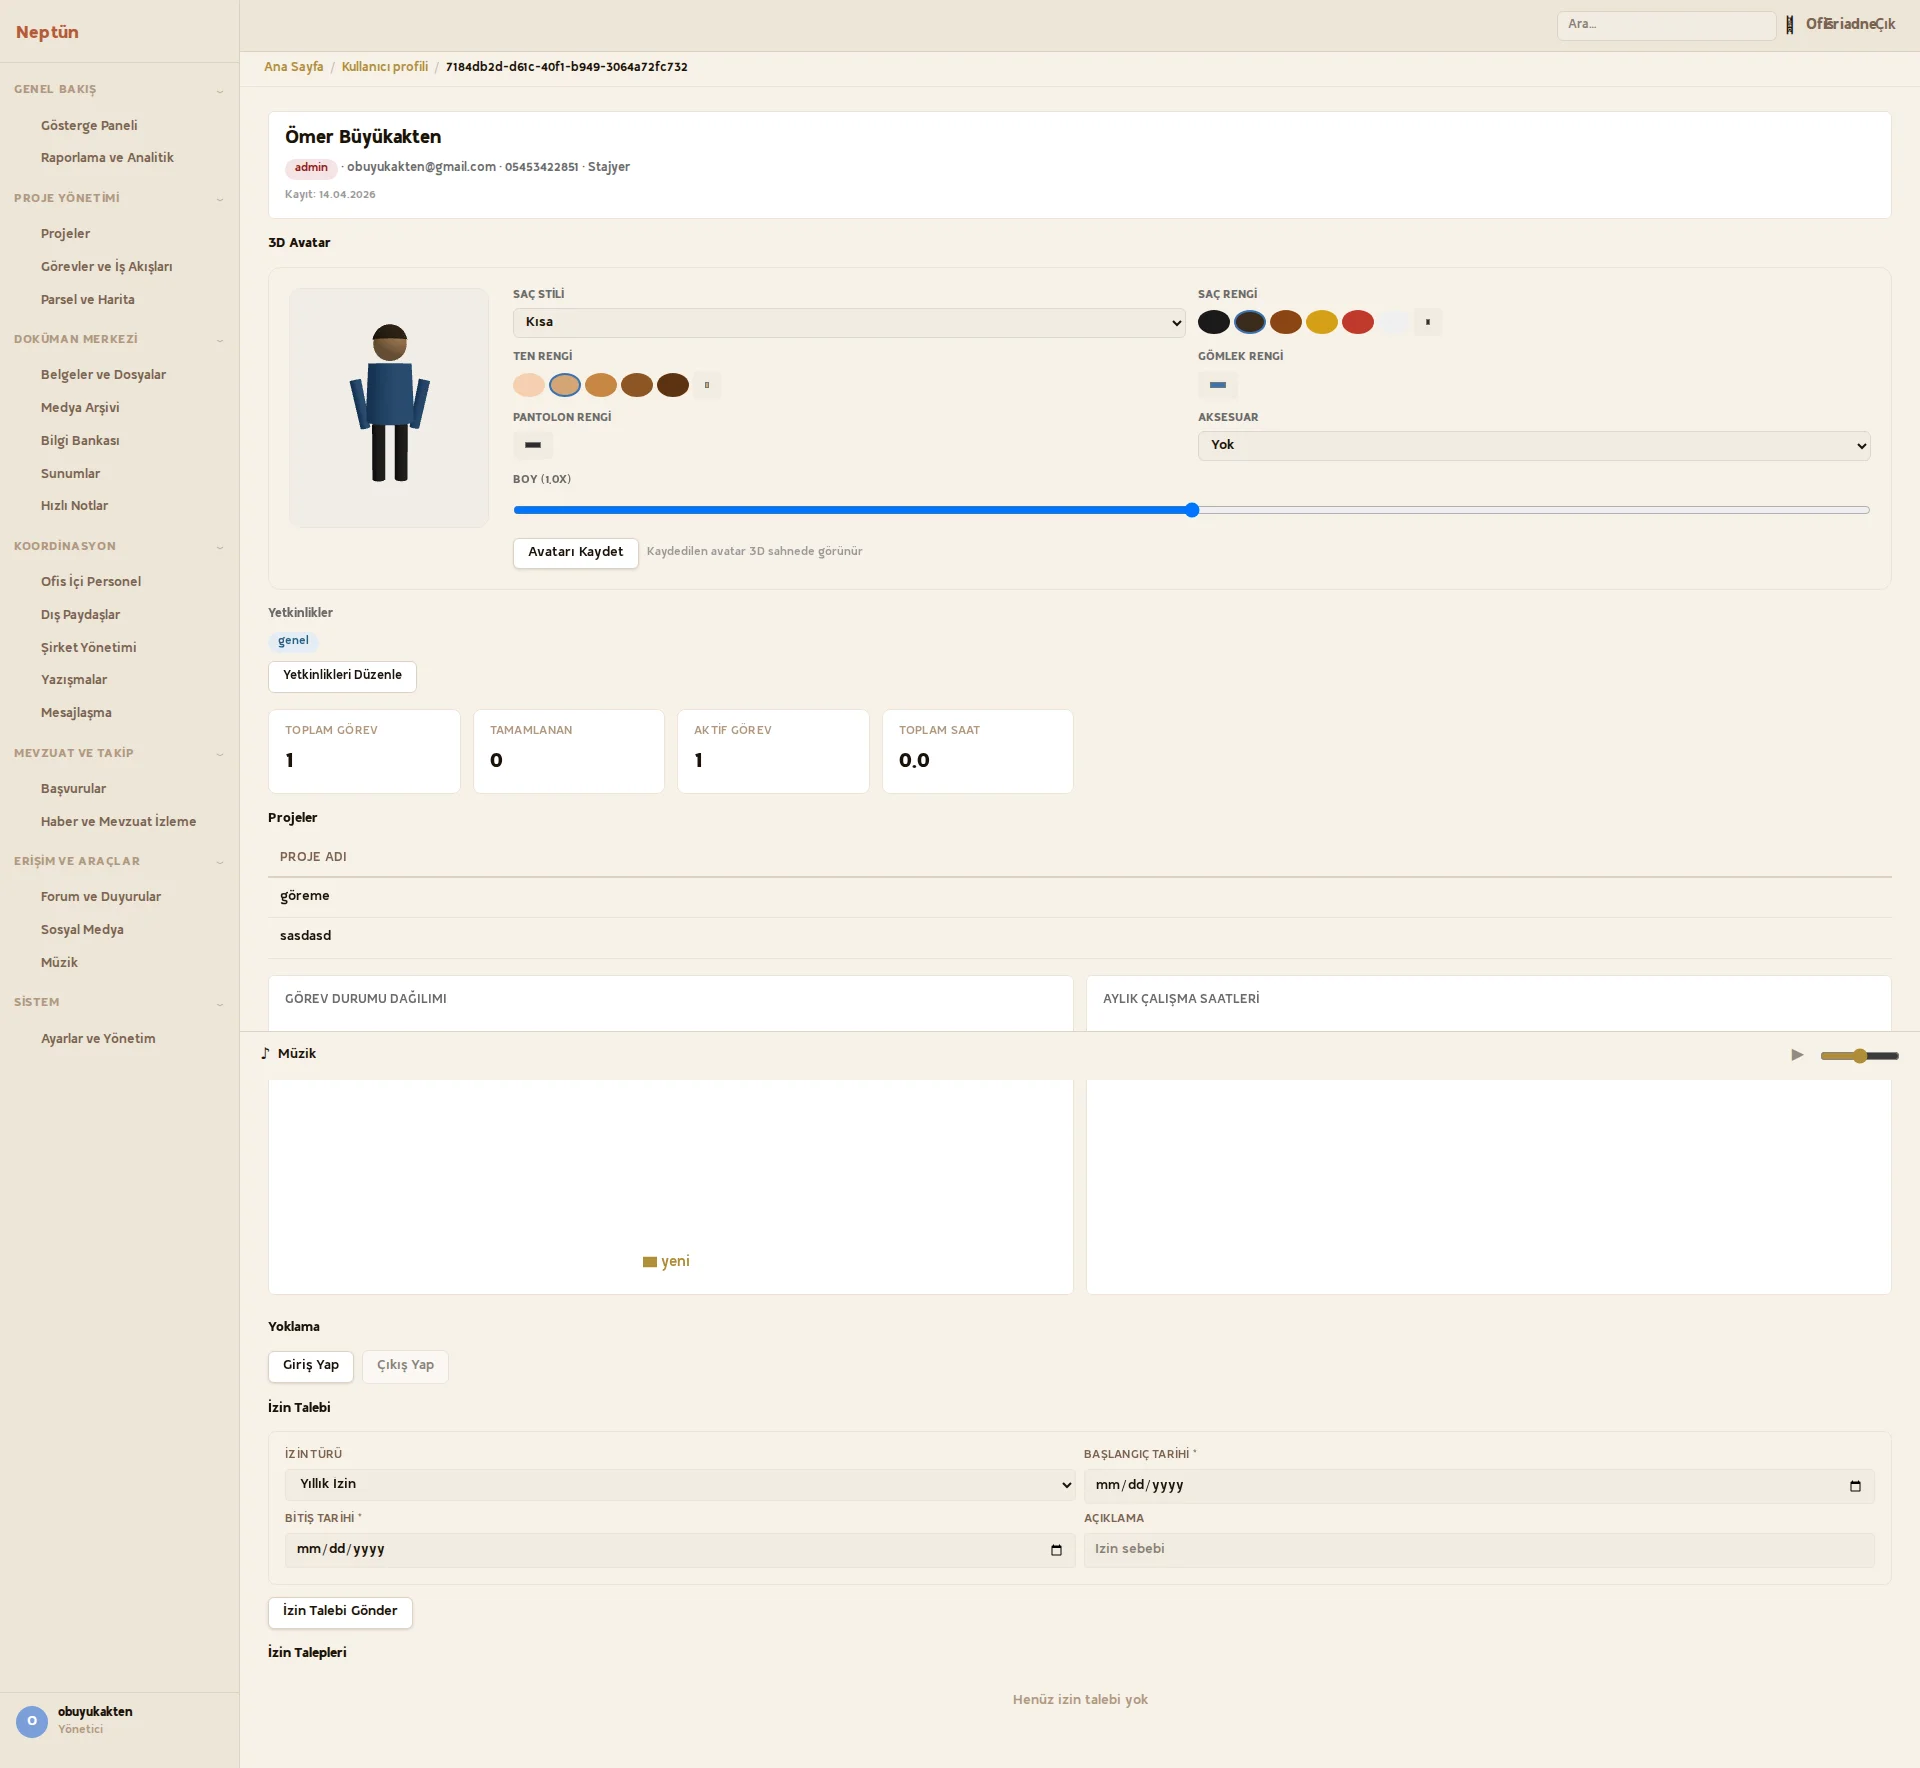Collapse the Proje Yönetimi sidebar section
1920x1768 pixels.
click(119, 198)
